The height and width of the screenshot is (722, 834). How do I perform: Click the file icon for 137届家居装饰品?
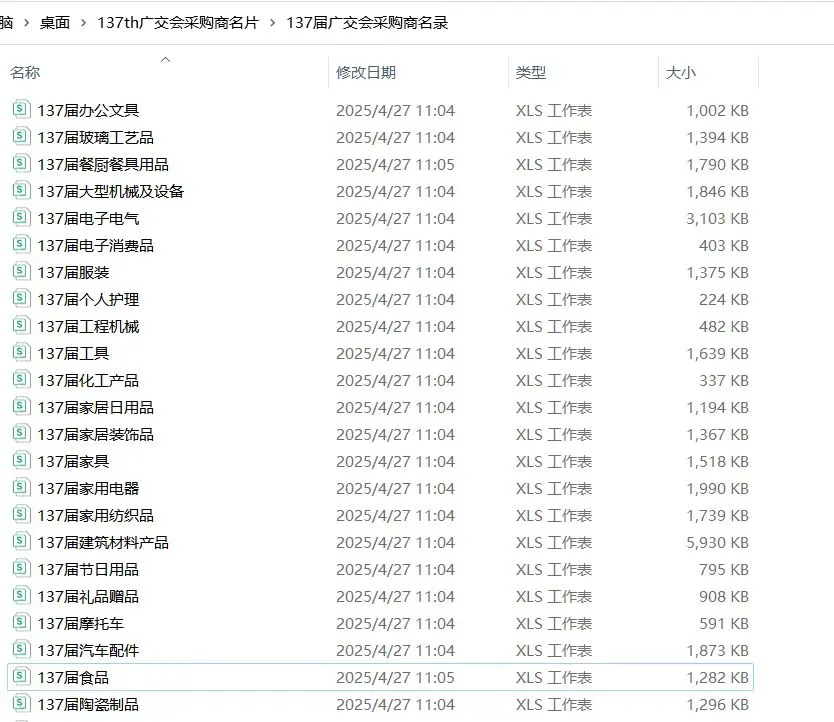(x=21, y=434)
